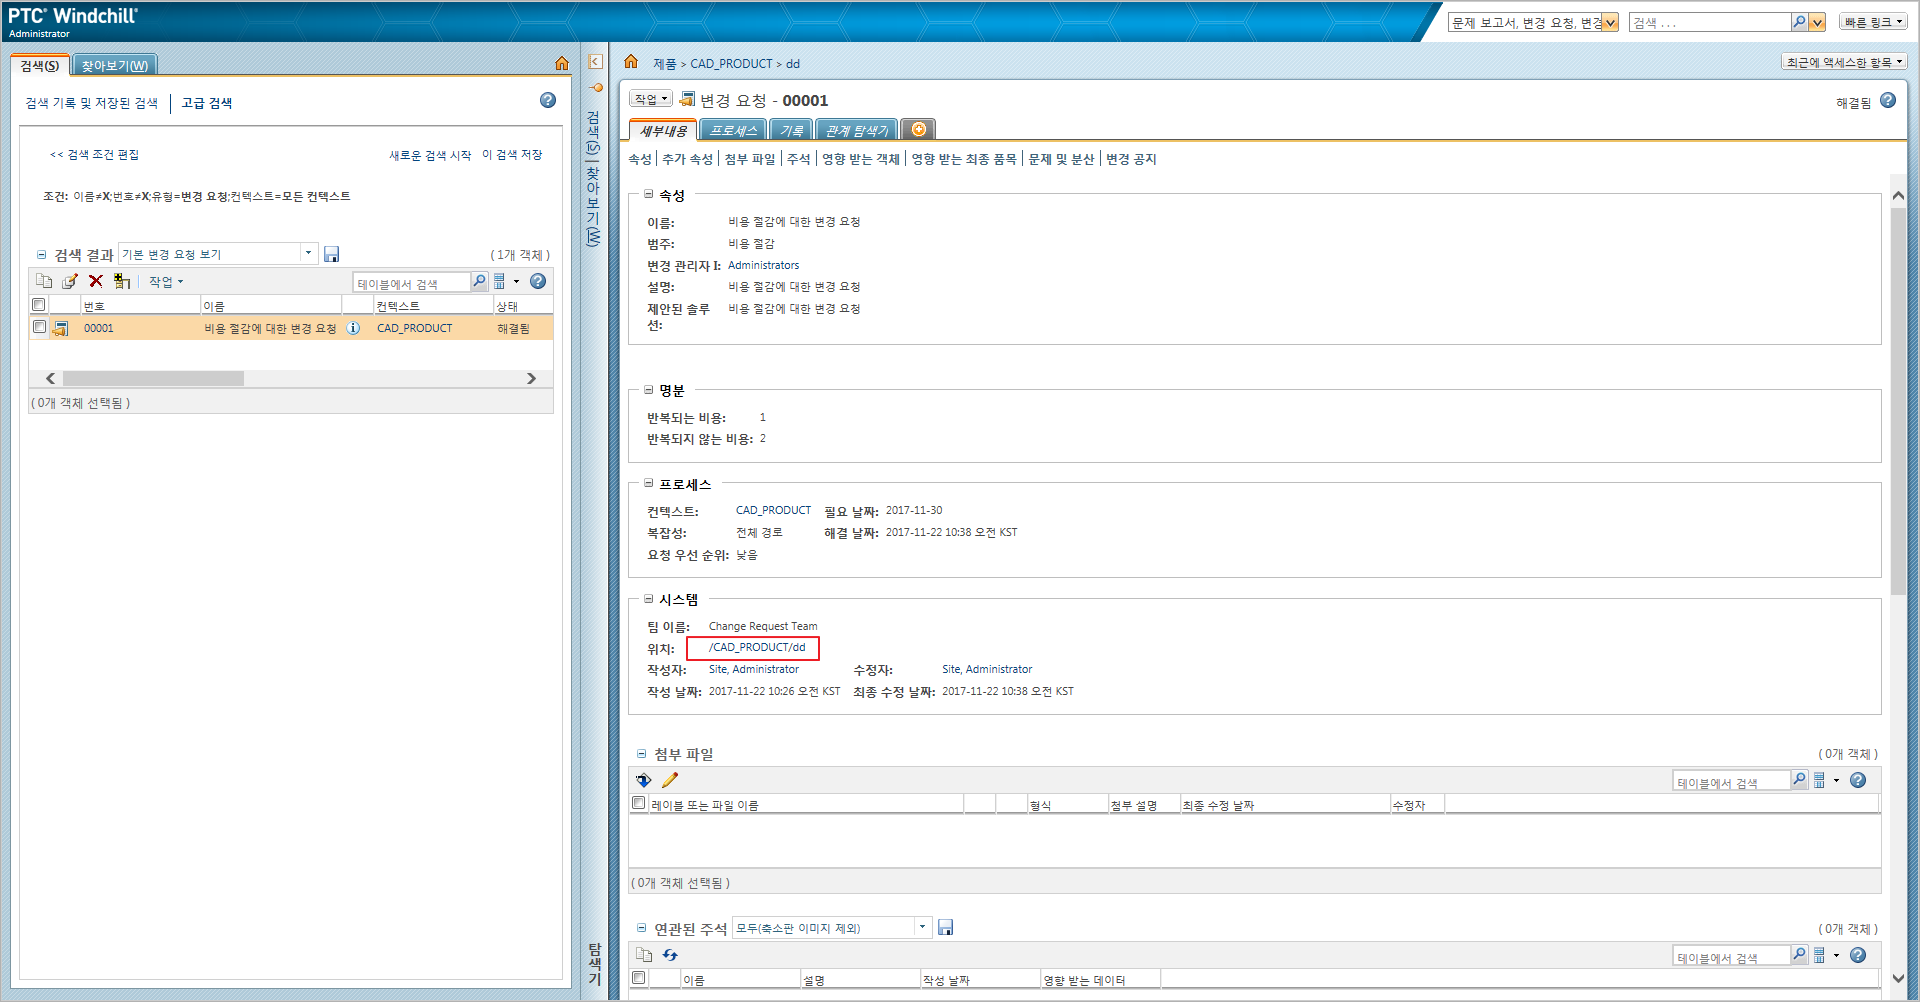Open the 작업 dropdown in search results toolbar
Screen dimensions: 1920x1002
(165, 281)
